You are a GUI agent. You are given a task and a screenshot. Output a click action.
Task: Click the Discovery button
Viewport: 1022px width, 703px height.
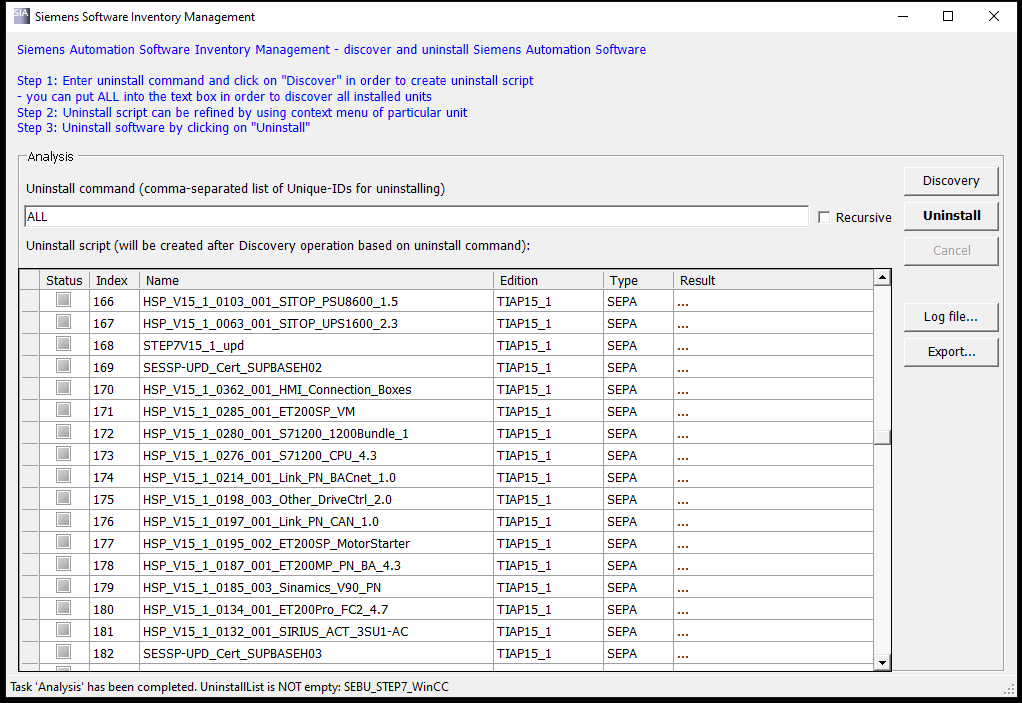click(x=950, y=181)
